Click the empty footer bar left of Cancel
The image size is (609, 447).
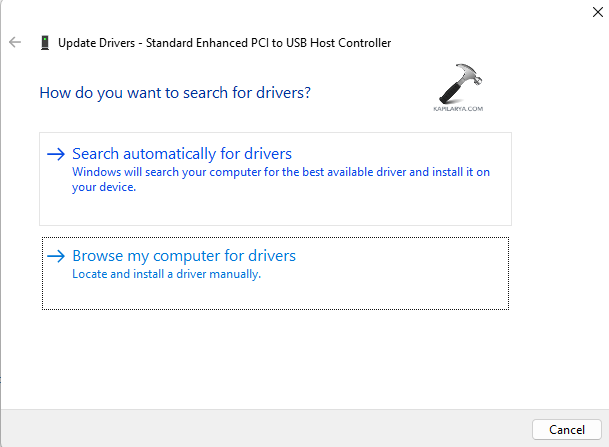pos(260,428)
